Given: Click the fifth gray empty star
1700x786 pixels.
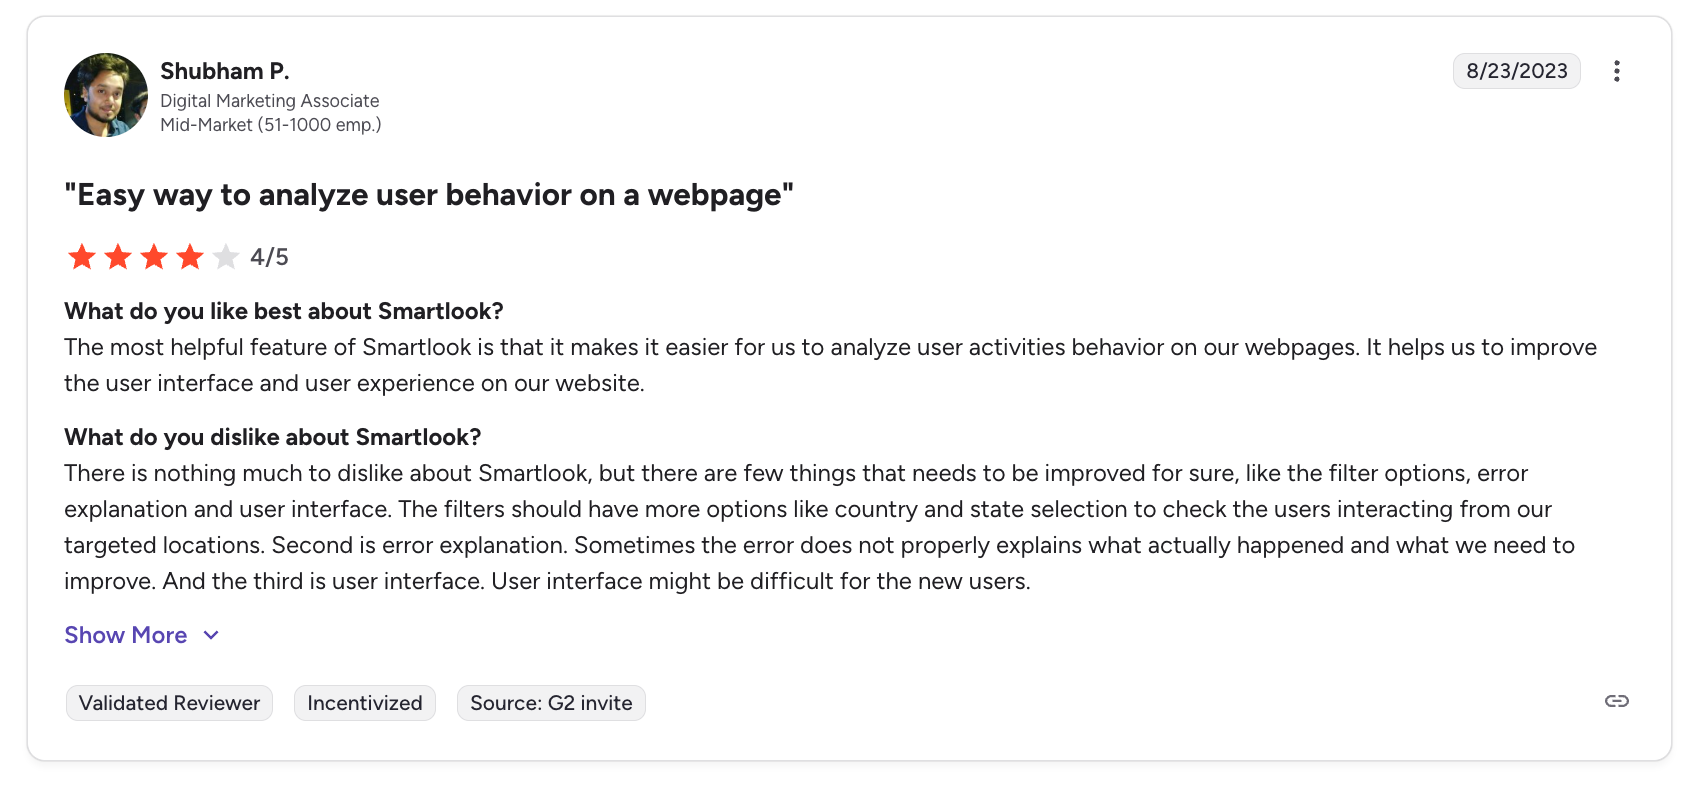Looking at the screenshot, I should click(226, 257).
